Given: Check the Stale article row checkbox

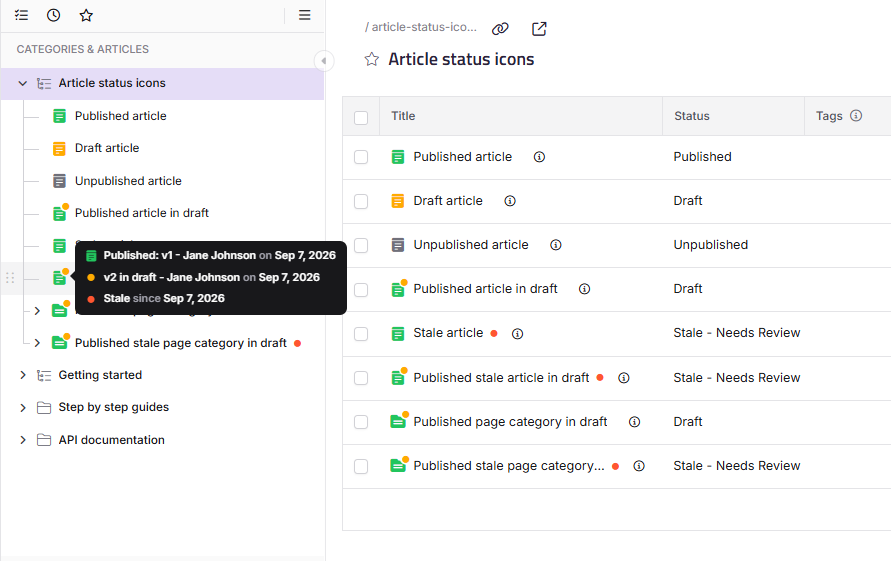Looking at the screenshot, I should click(361, 334).
